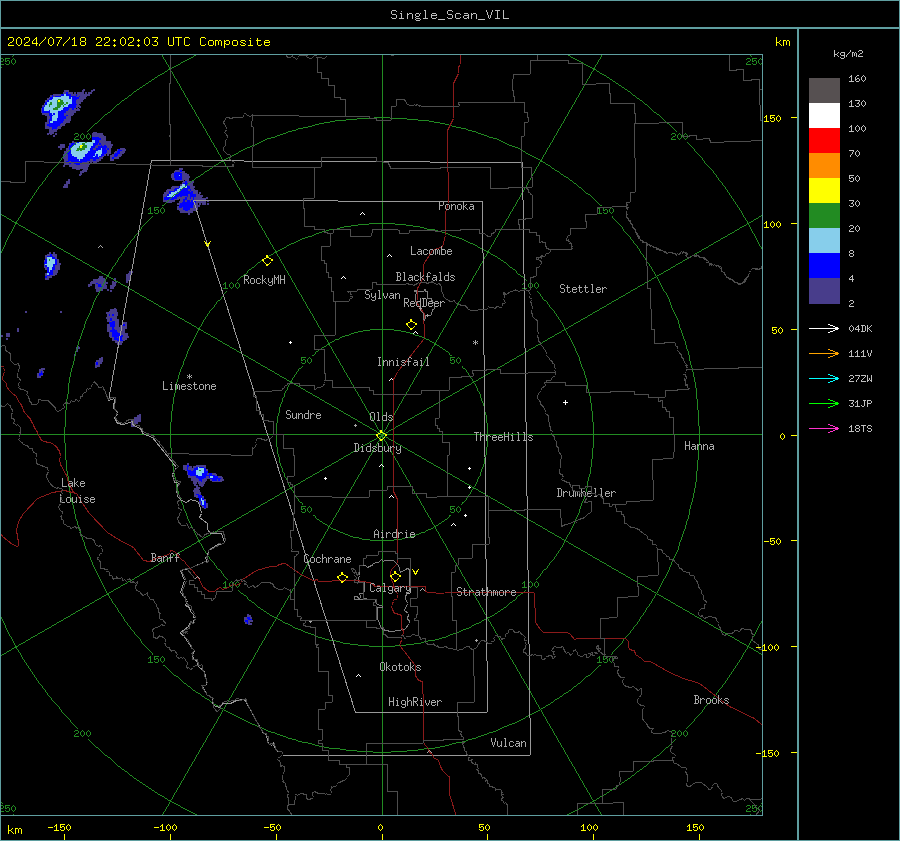Click the Lacombe city label

pyautogui.click(x=431, y=251)
